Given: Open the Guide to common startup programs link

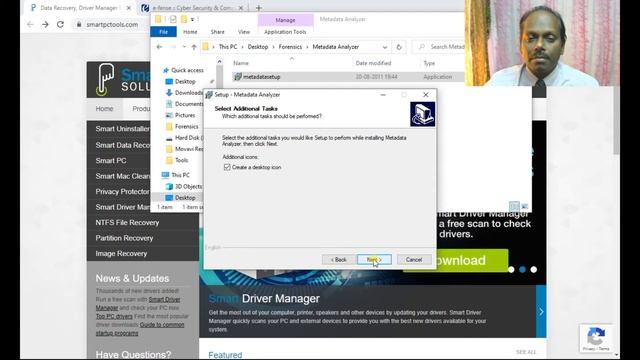Looking at the screenshot, I should click(140, 329).
